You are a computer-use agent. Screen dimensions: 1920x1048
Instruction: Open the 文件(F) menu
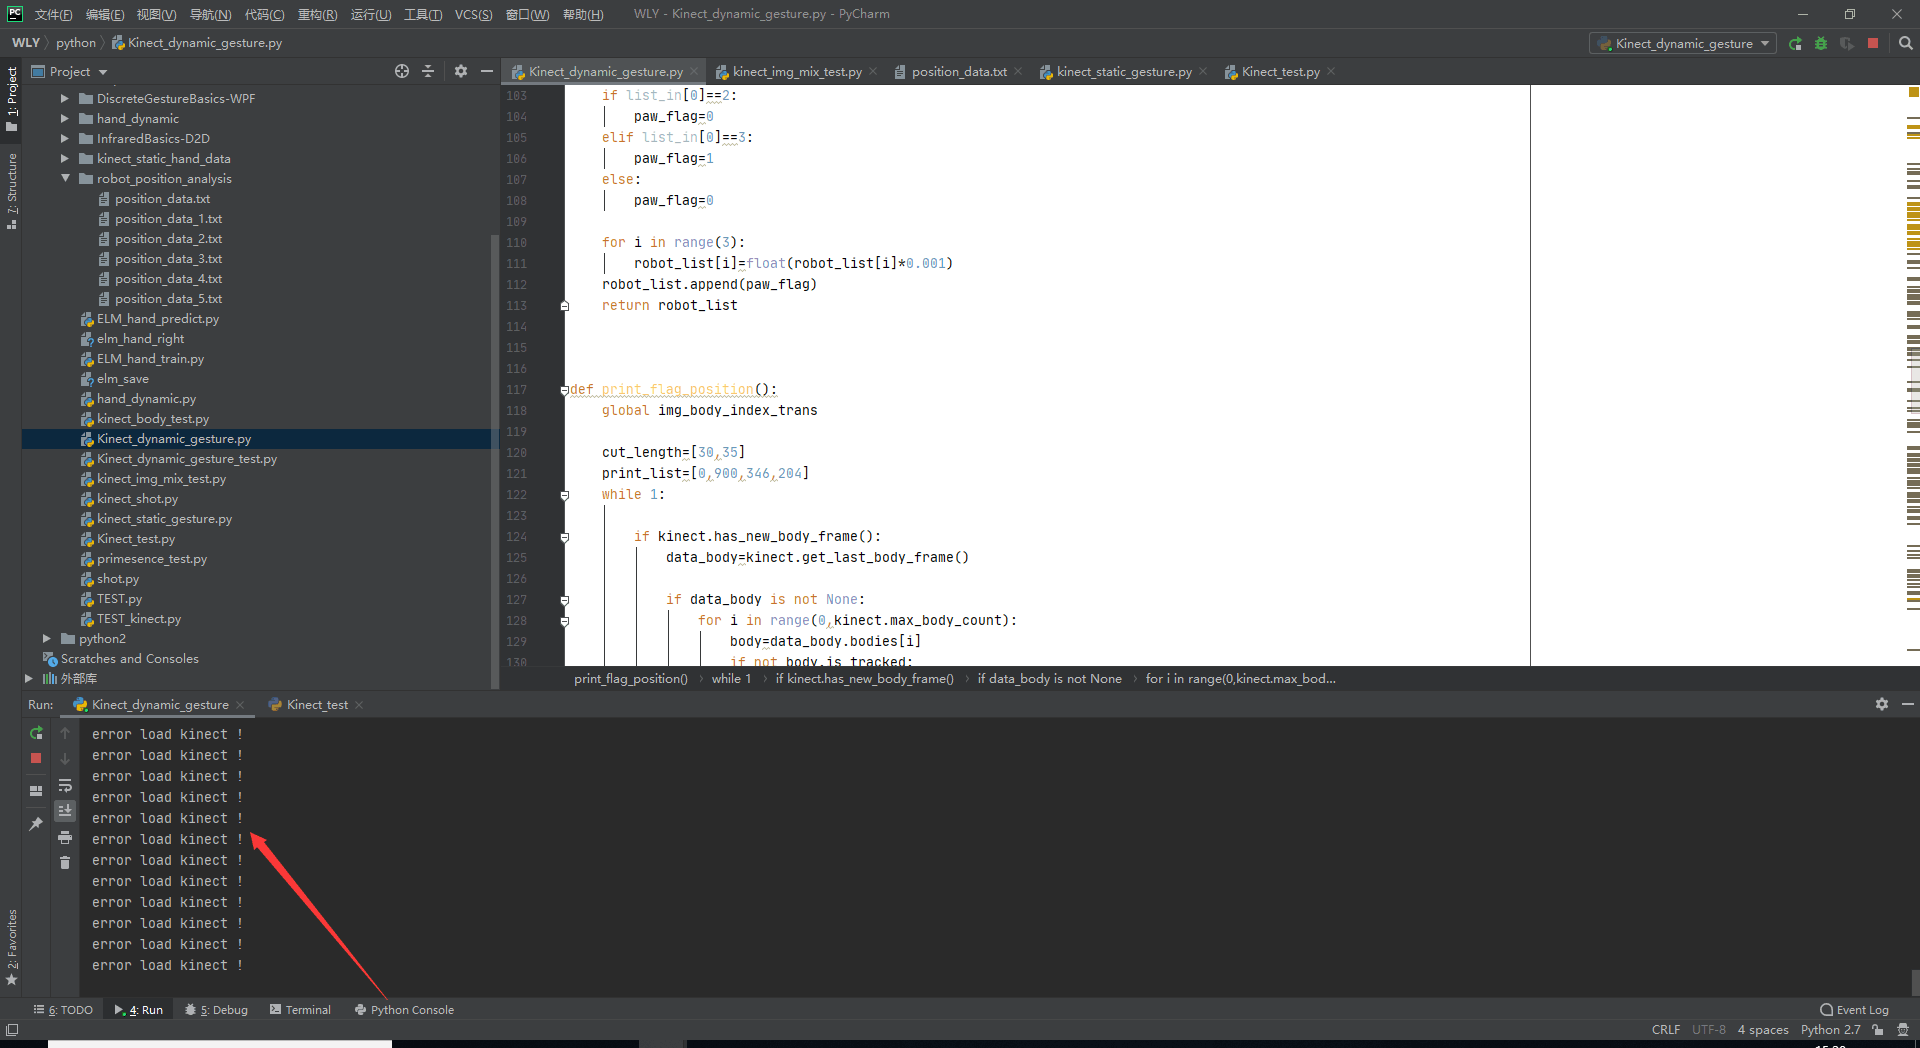tap(53, 14)
